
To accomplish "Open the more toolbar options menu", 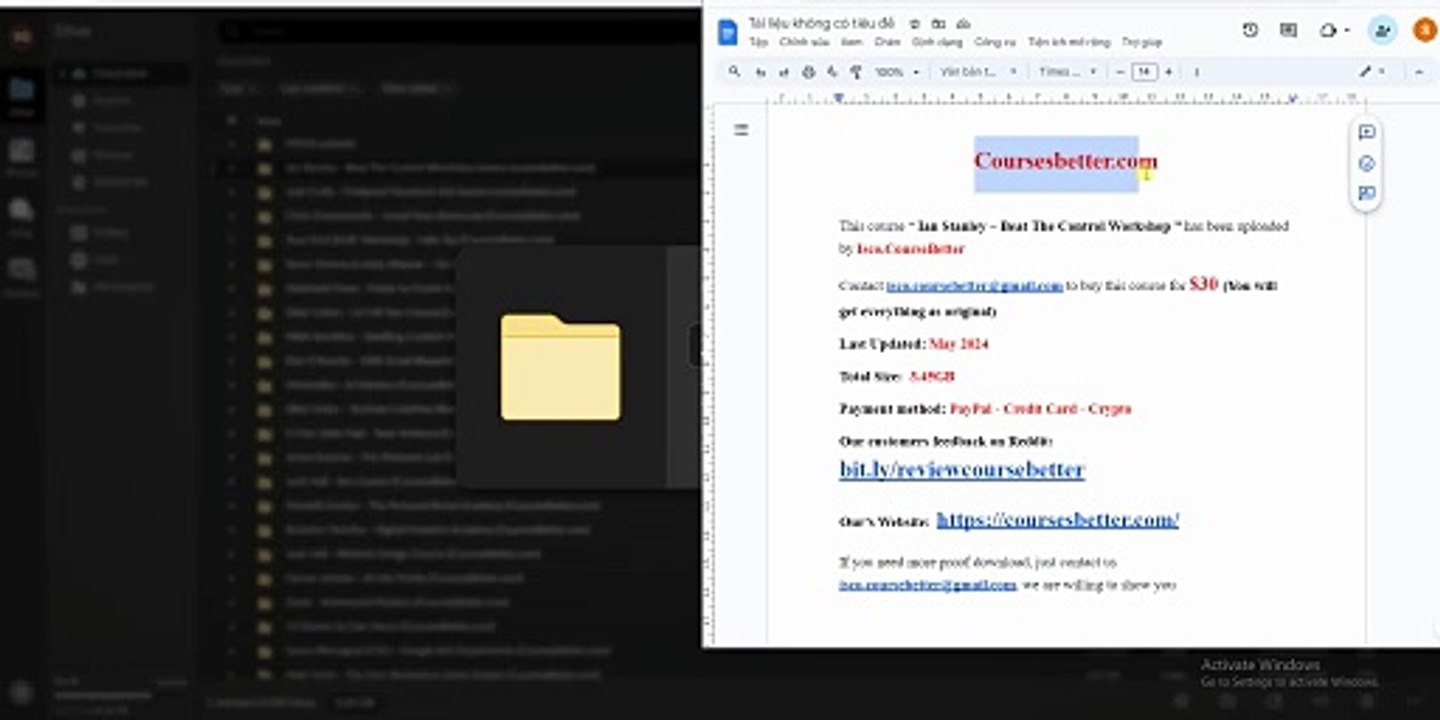I will point(1196,72).
